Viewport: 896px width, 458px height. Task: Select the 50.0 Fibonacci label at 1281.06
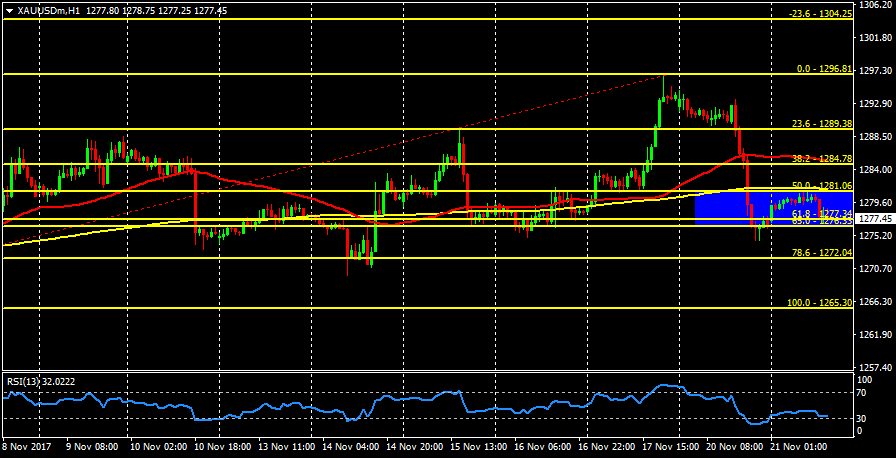[821, 186]
